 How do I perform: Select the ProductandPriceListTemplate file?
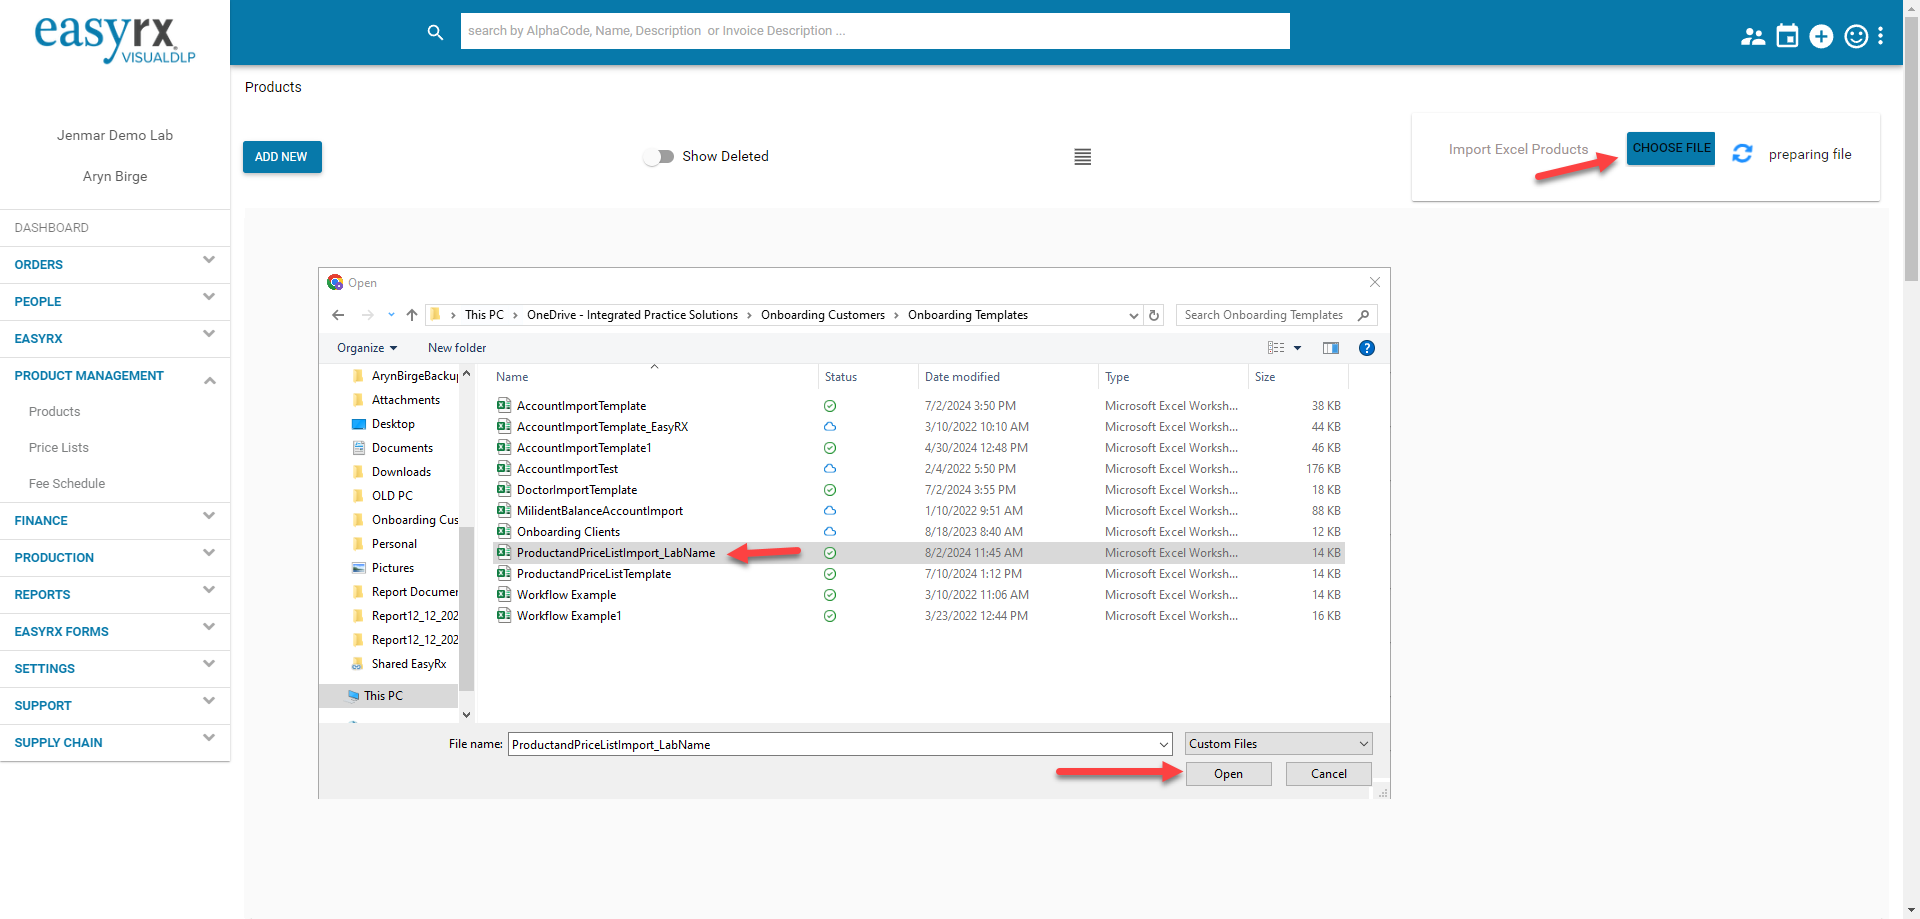click(x=593, y=574)
